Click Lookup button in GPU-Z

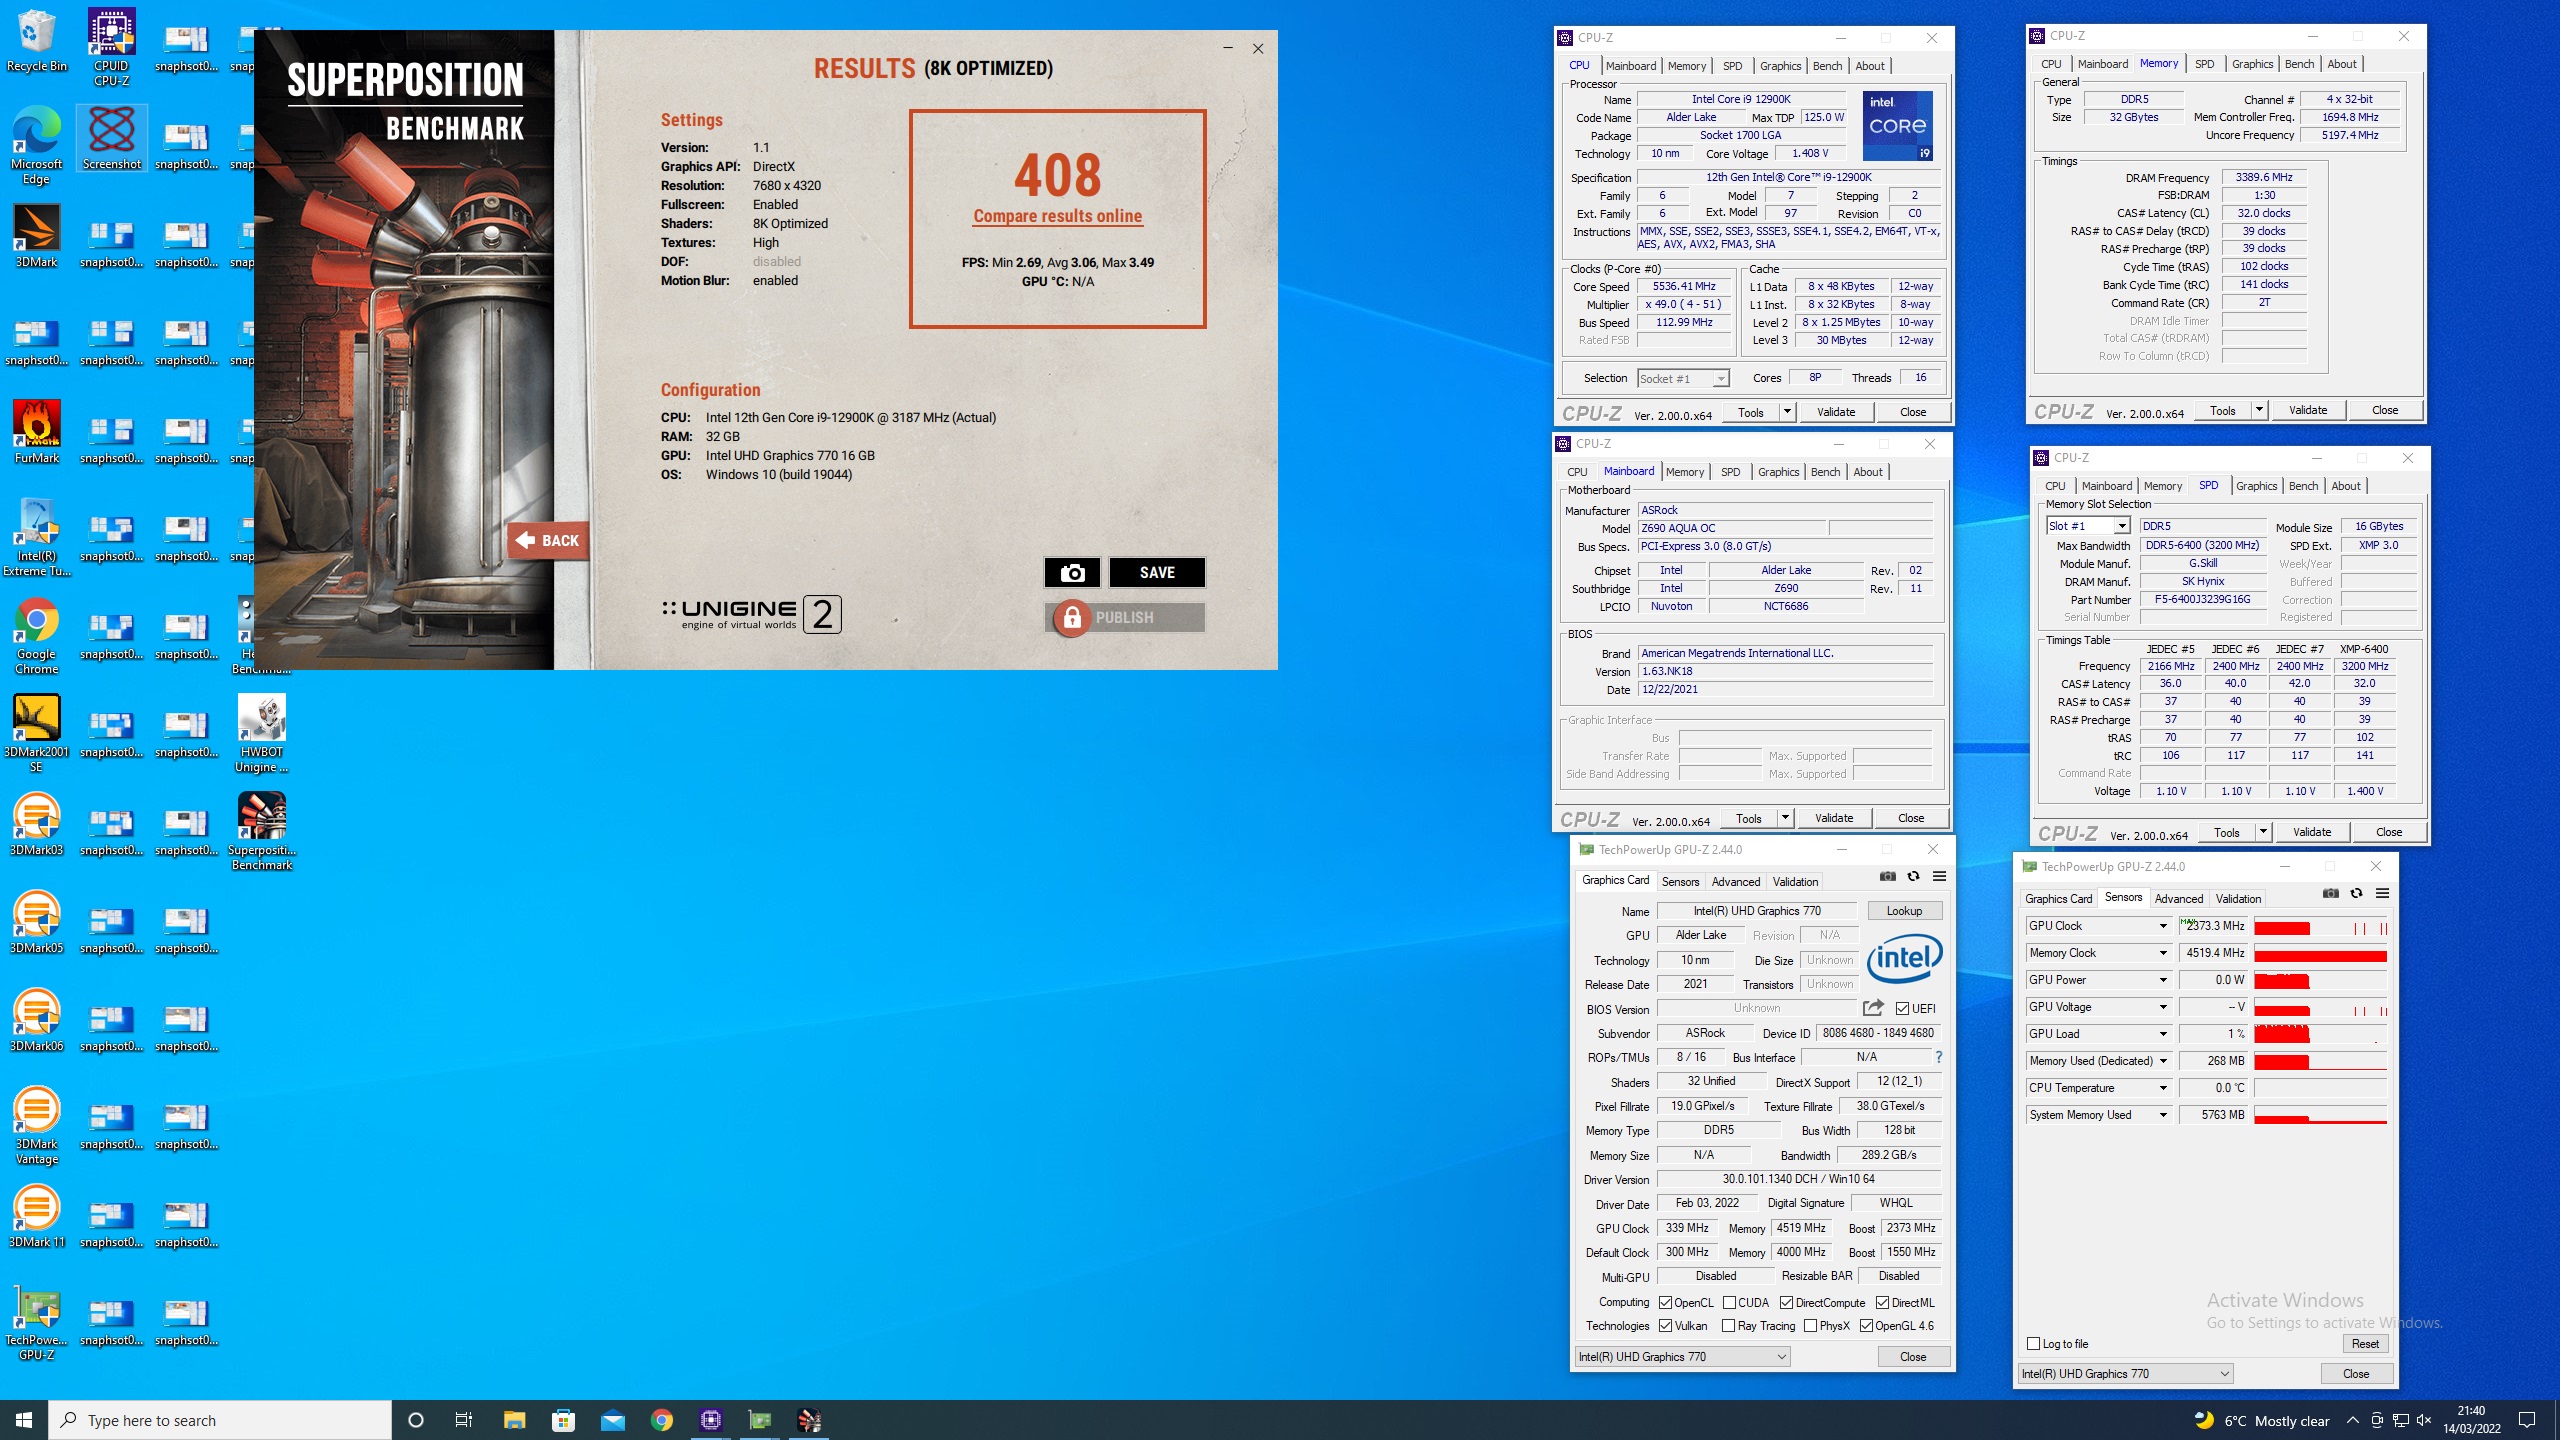coord(1904,911)
